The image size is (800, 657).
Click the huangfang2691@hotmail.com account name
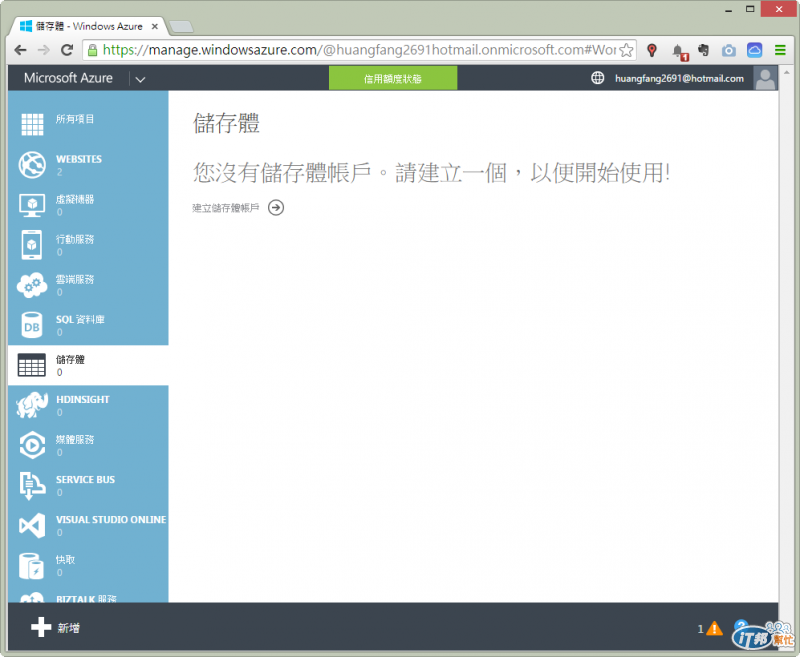coord(679,79)
